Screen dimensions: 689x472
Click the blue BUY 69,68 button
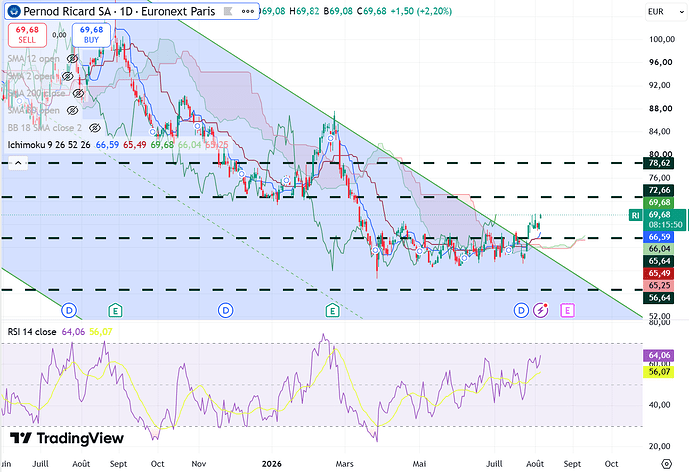point(91,35)
